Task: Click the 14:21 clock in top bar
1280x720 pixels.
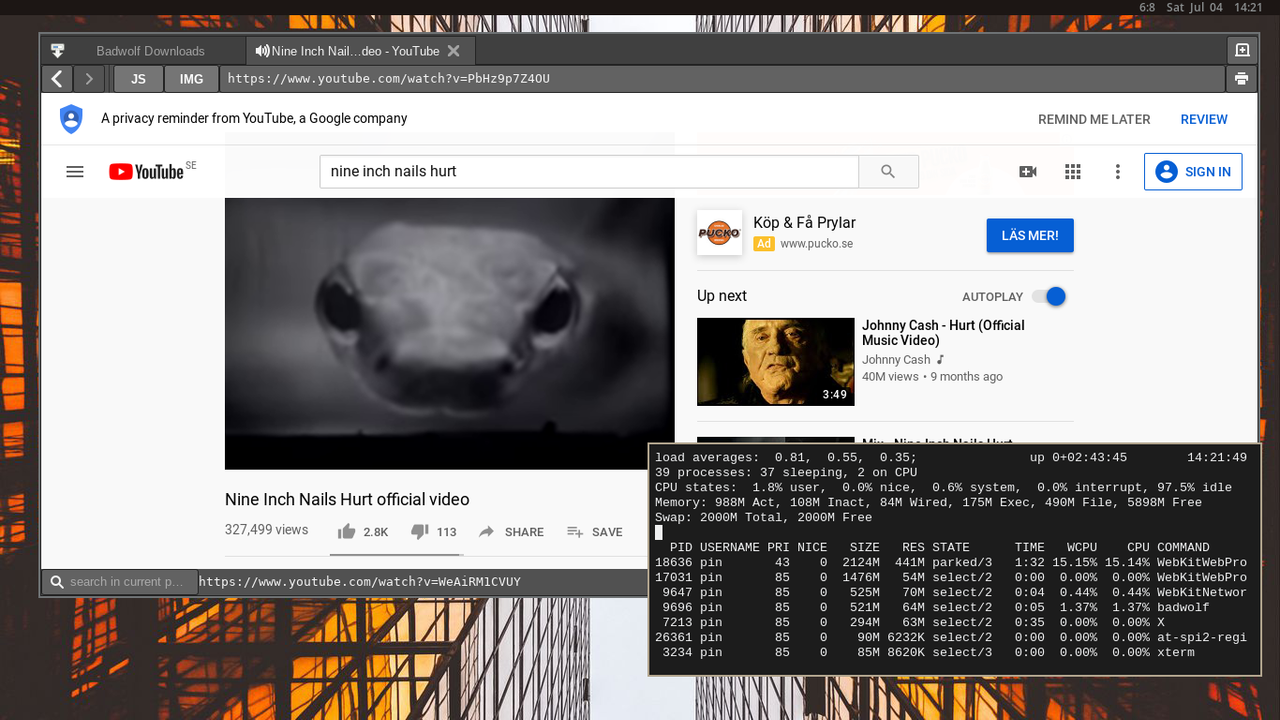Action: click(1248, 7)
